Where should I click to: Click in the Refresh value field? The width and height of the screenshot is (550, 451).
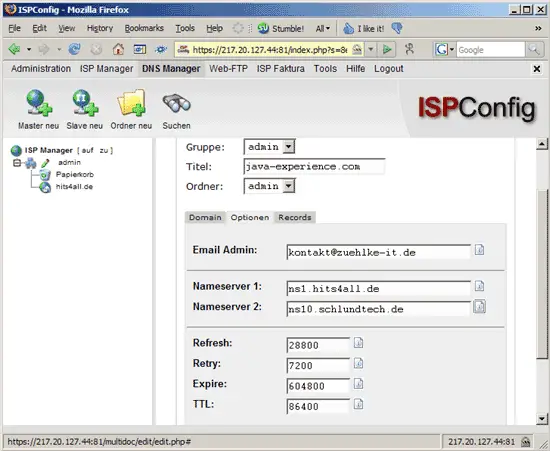tap(318, 345)
